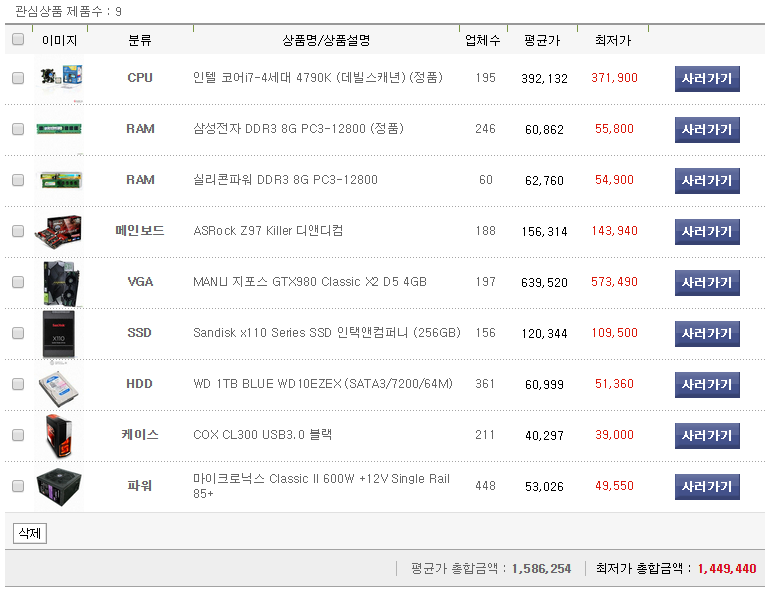Viewport: 774px width, 594px height.
Task: Open product link 삼성전자 DDR3 8G PC3-12800 (정품)
Action: tap(298, 129)
